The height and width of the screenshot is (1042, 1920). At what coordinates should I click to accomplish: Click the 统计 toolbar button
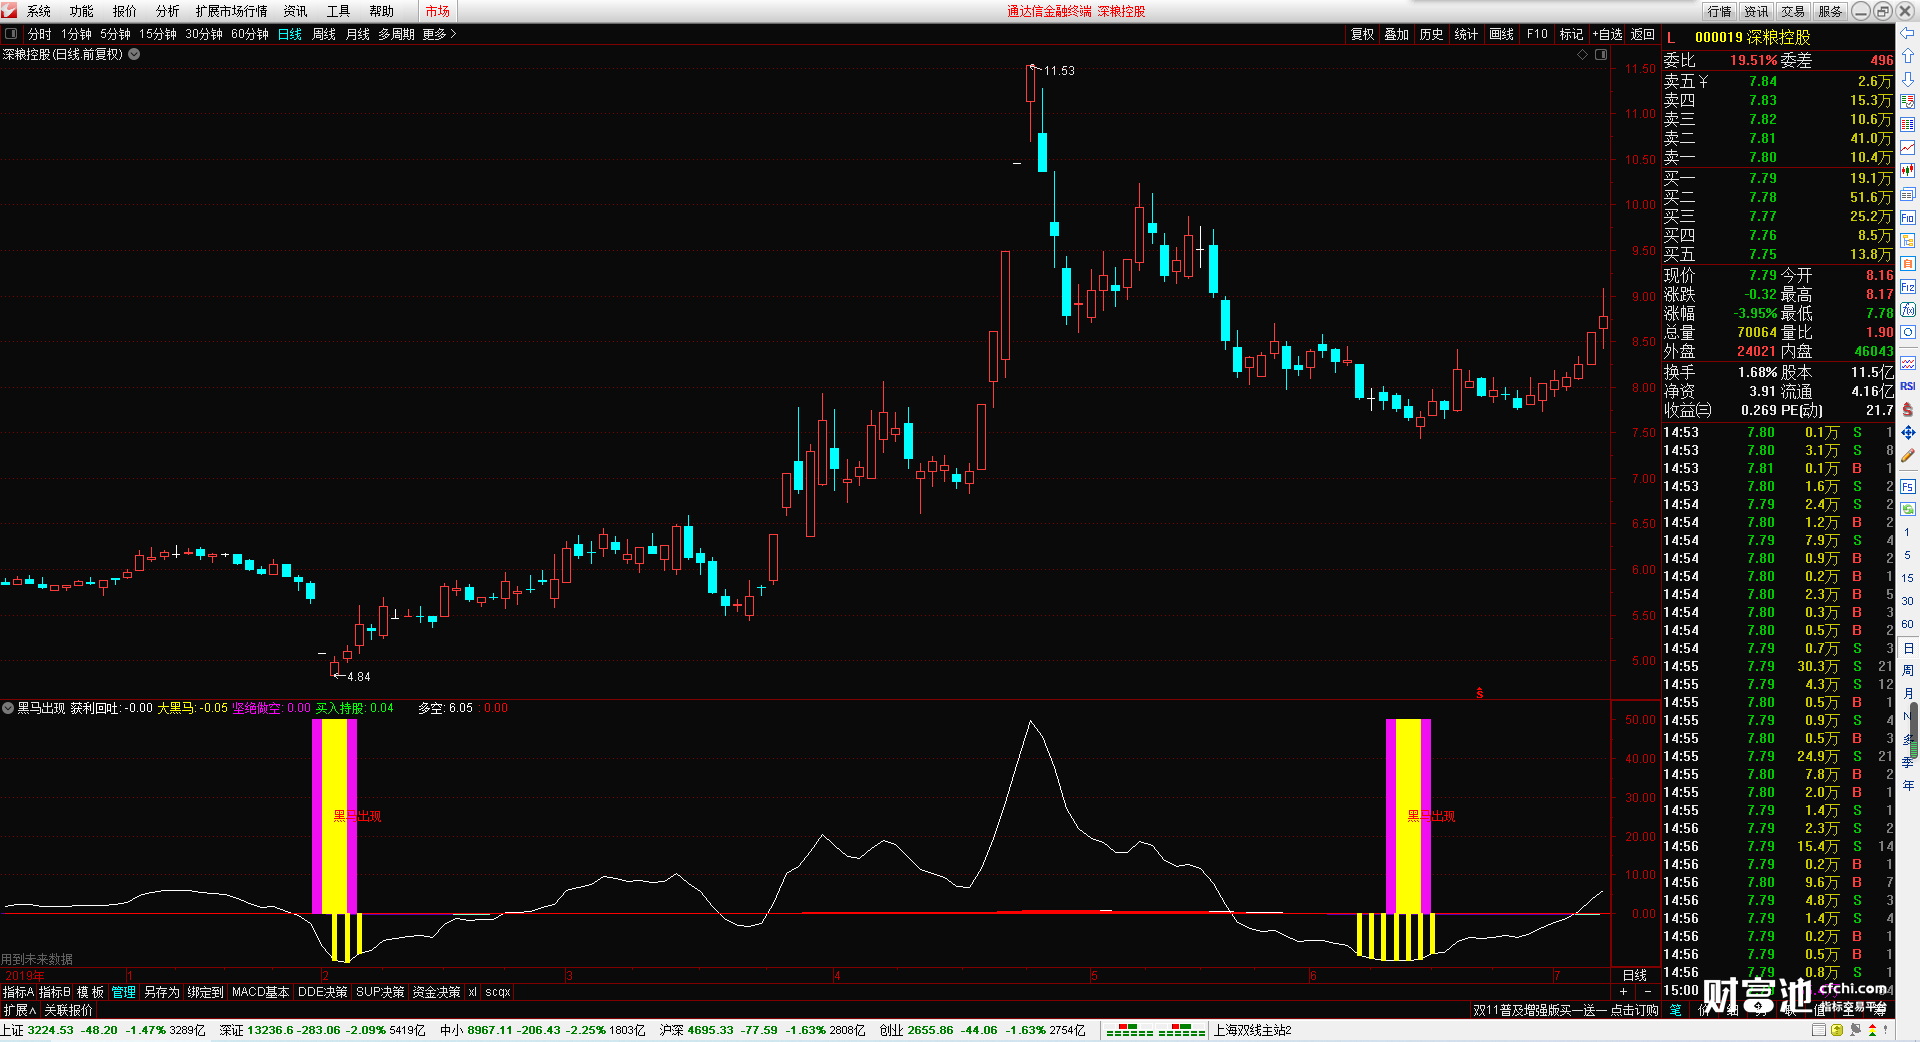(1466, 34)
